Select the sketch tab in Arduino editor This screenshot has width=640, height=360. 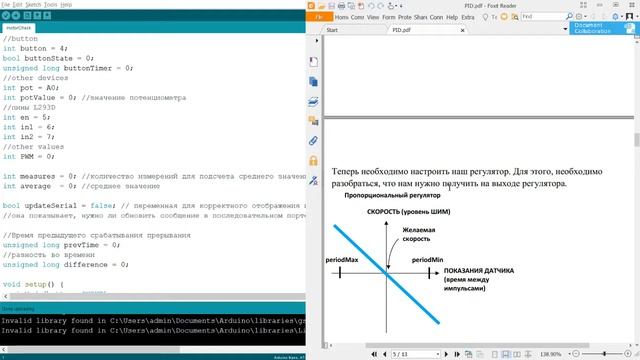pyautogui.click(x=18, y=28)
